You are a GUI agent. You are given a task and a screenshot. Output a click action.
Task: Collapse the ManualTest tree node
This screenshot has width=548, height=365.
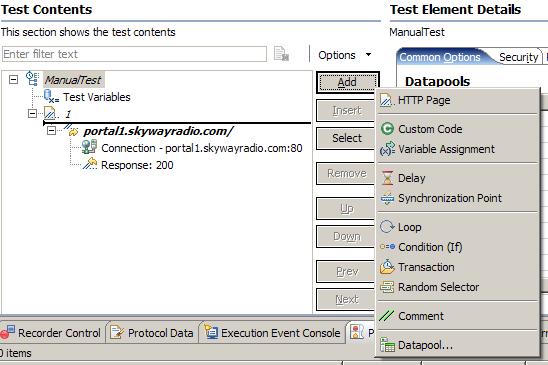click(13, 80)
